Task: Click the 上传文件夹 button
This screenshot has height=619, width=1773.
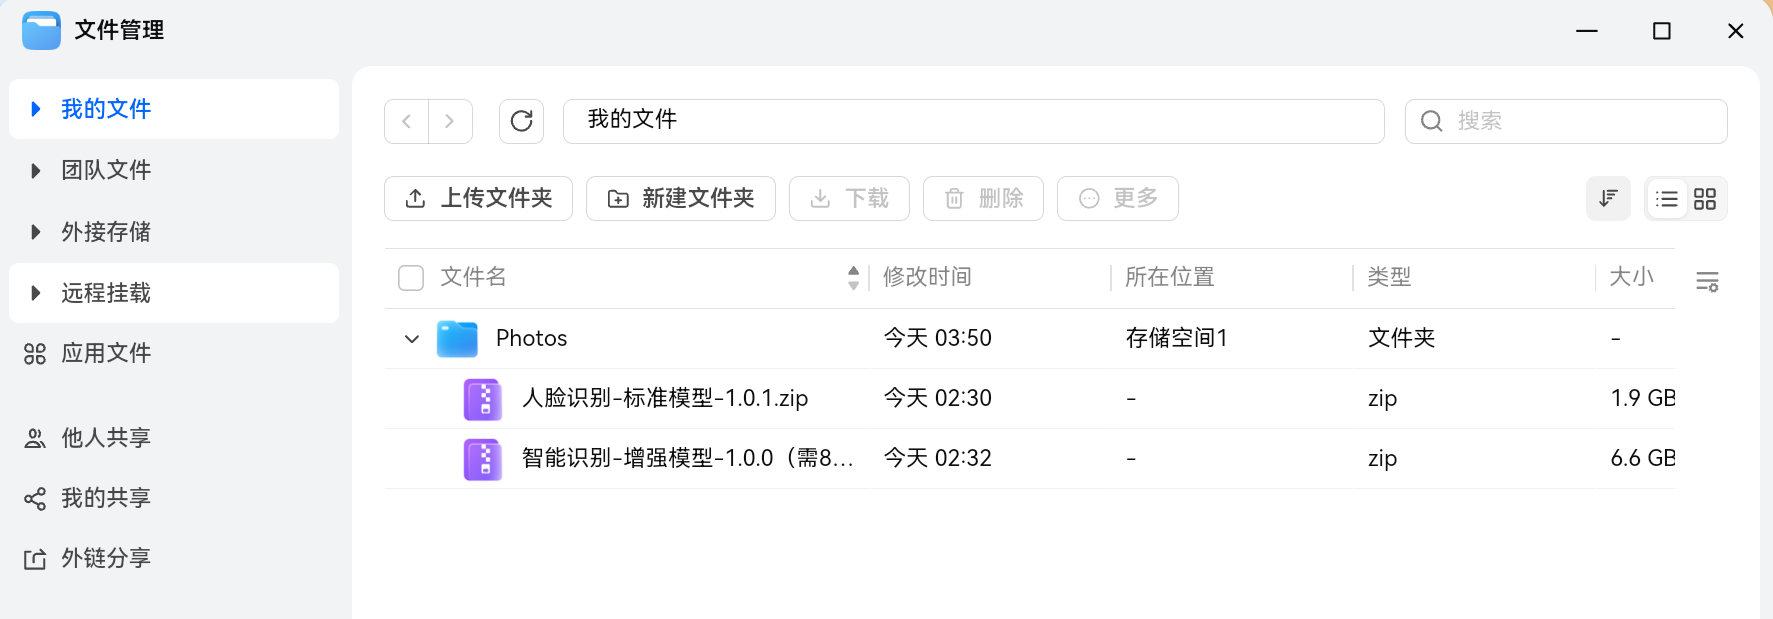Action: (x=478, y=198)
